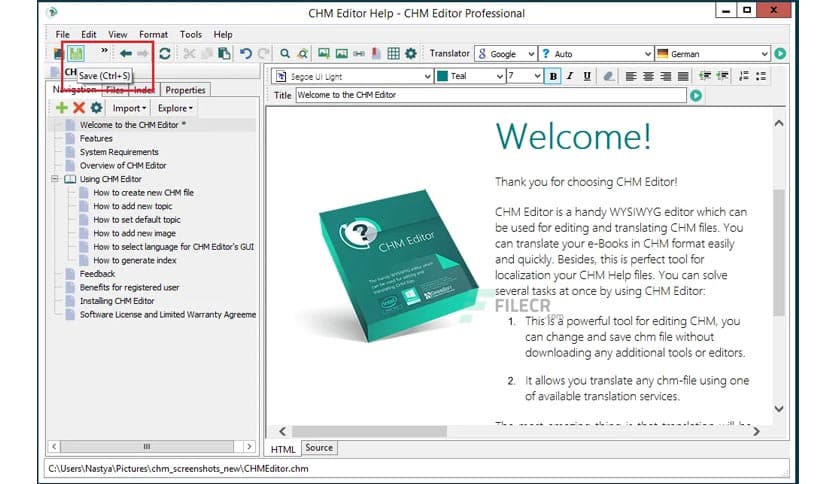This screenshot has height=484, width=836.
Task: Click the Edit image icon
Action: [x=342, y=53]
